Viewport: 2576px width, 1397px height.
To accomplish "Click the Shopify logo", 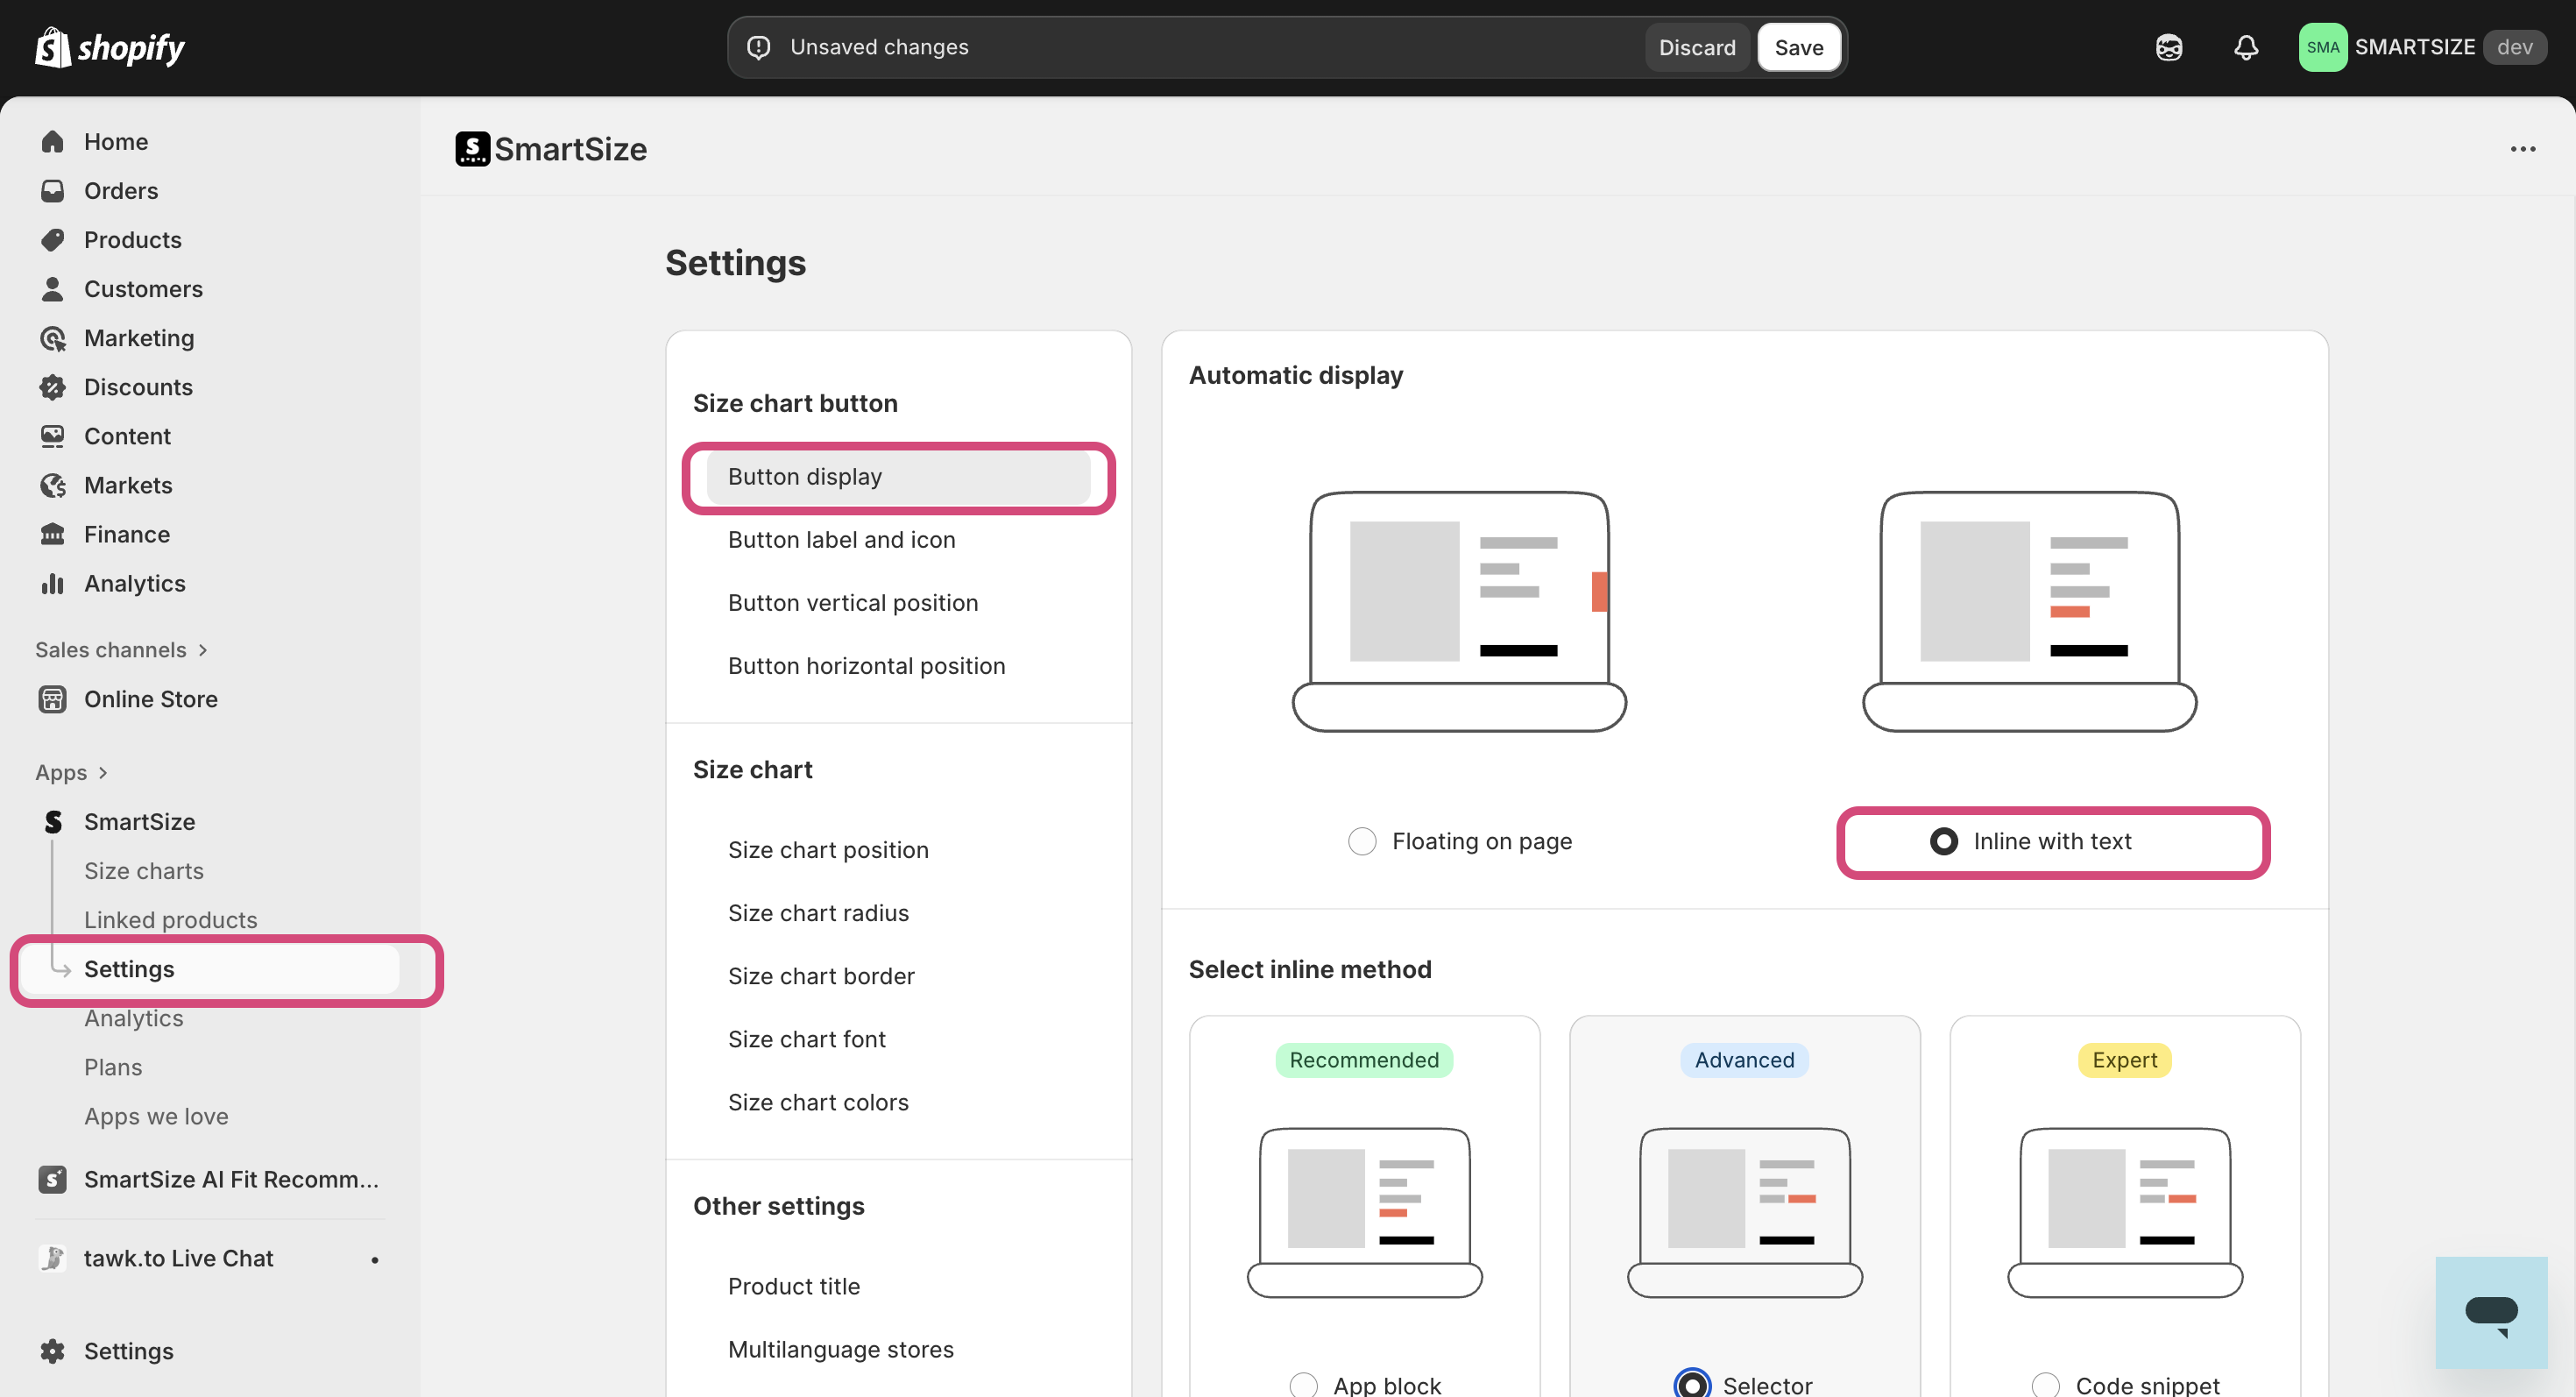I will [110, 47].
